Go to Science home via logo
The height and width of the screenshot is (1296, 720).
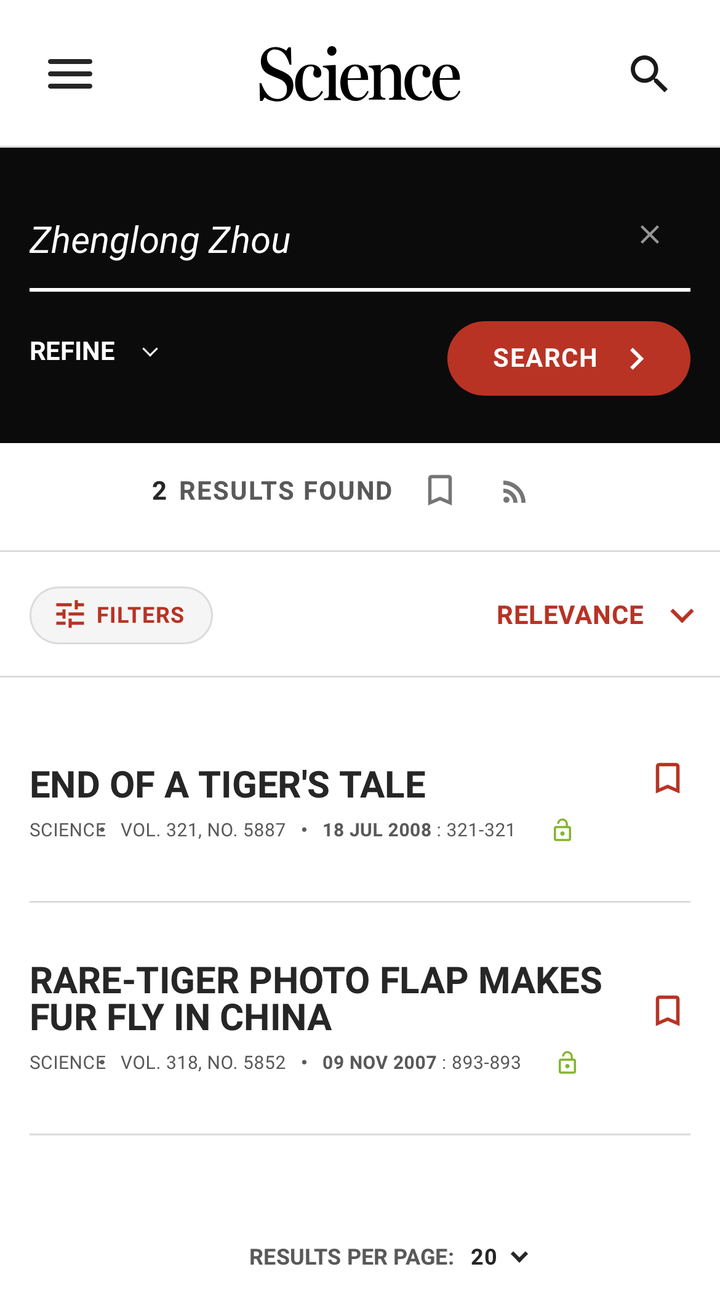click(x=360, y=74)
